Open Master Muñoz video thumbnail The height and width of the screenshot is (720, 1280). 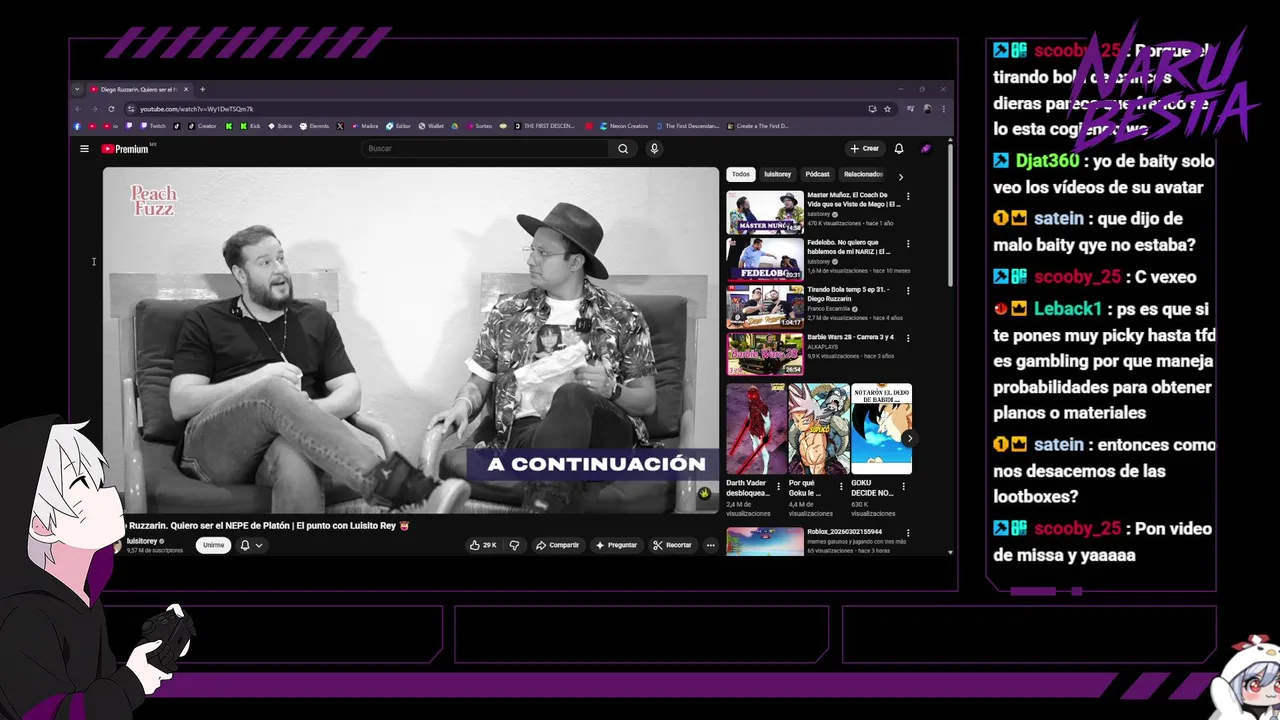tap(765, 211)
